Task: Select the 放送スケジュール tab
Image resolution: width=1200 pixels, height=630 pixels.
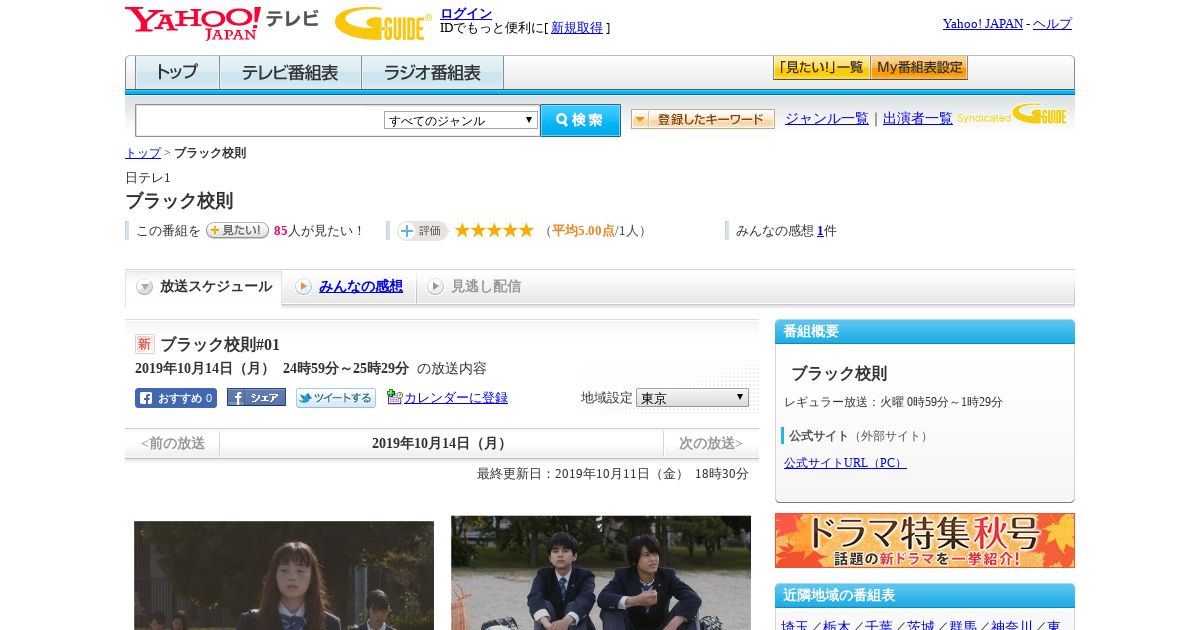Action: 204,287
